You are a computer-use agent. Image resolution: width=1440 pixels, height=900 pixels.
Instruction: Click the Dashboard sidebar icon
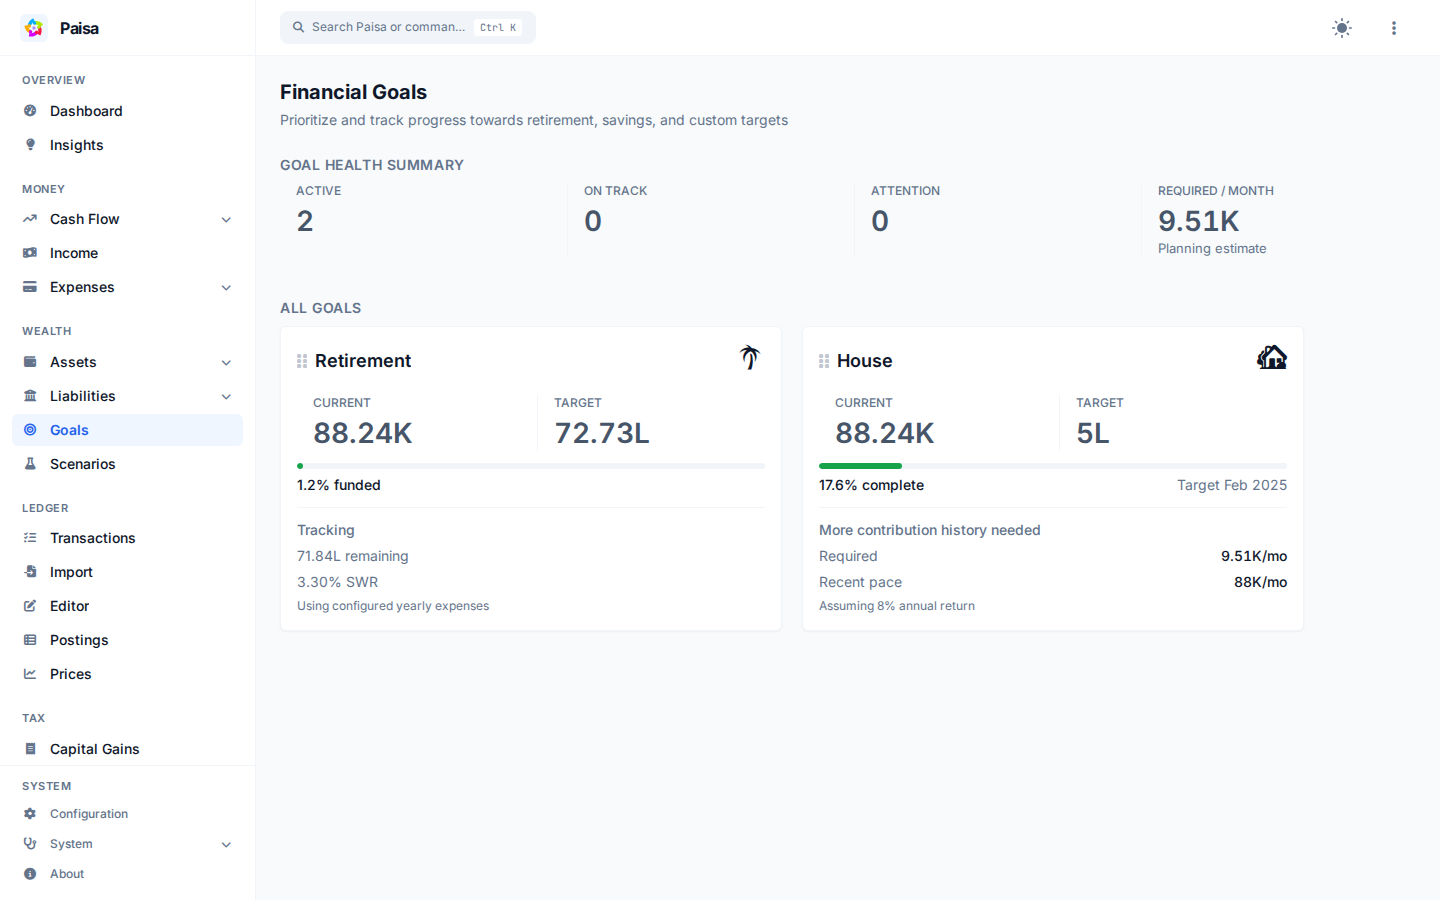click(x=30, y=111)
